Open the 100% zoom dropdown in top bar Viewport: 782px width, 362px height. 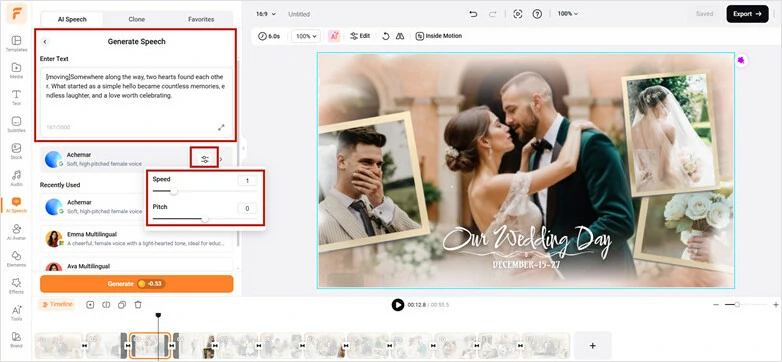pos(568,14)
